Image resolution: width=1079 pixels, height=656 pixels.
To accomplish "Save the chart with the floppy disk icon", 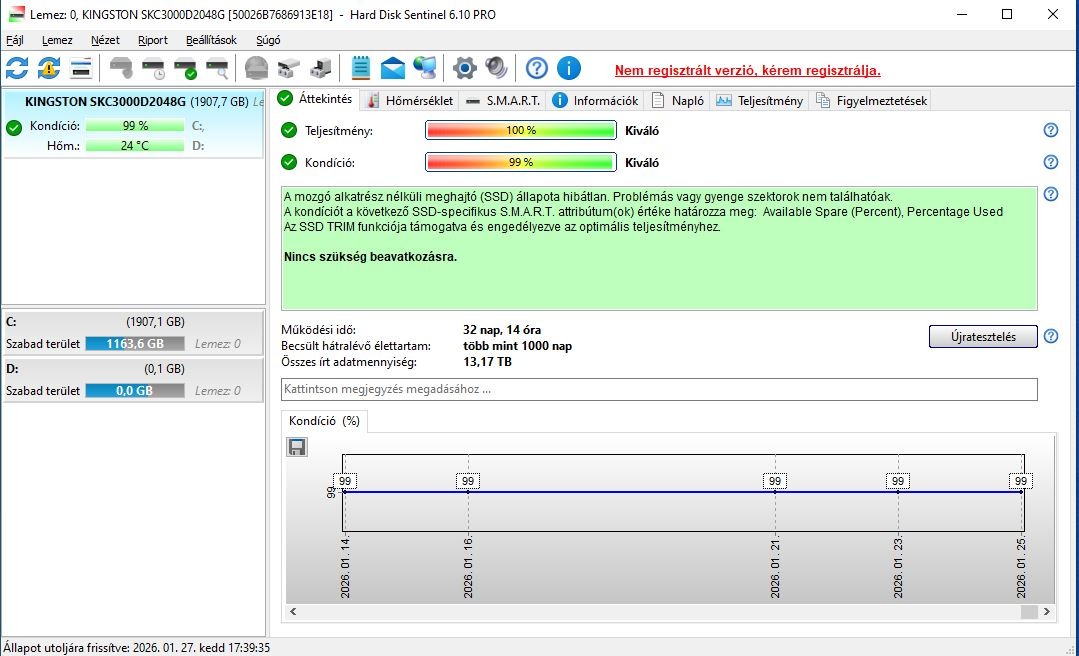I will [x=297, y=447].
